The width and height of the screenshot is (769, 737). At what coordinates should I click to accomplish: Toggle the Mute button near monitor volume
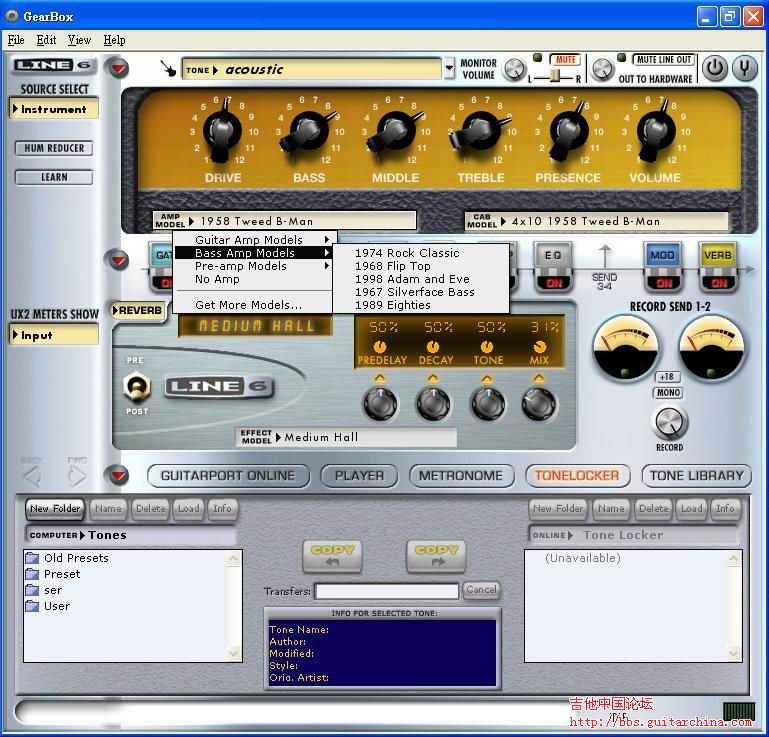tap(566, 60)
